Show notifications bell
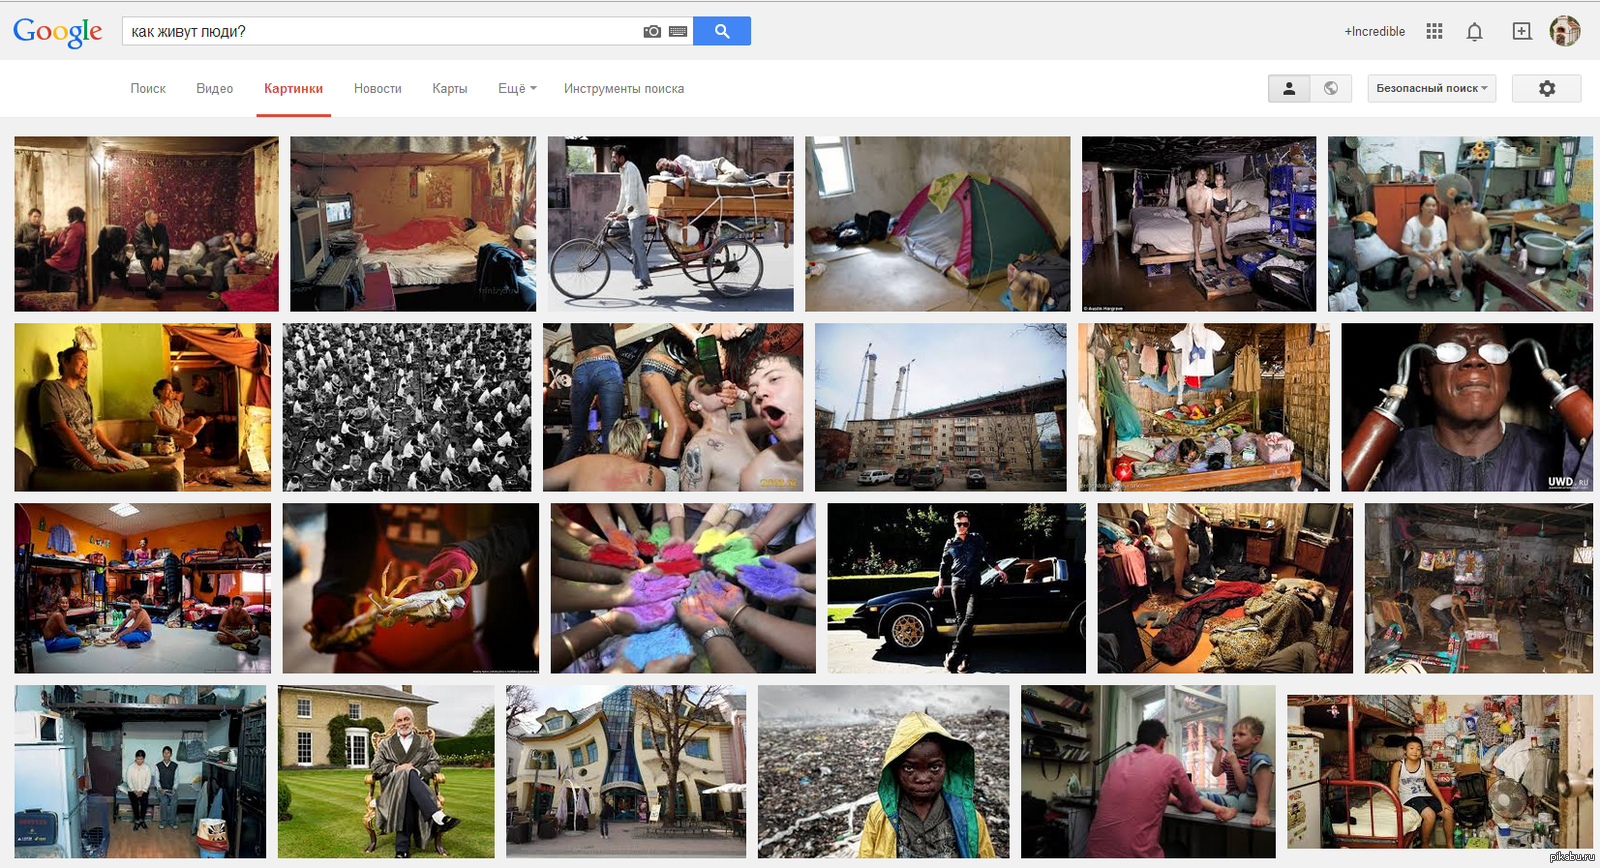The width and height of the screenshot is (1600, 868). [1474, 32]
